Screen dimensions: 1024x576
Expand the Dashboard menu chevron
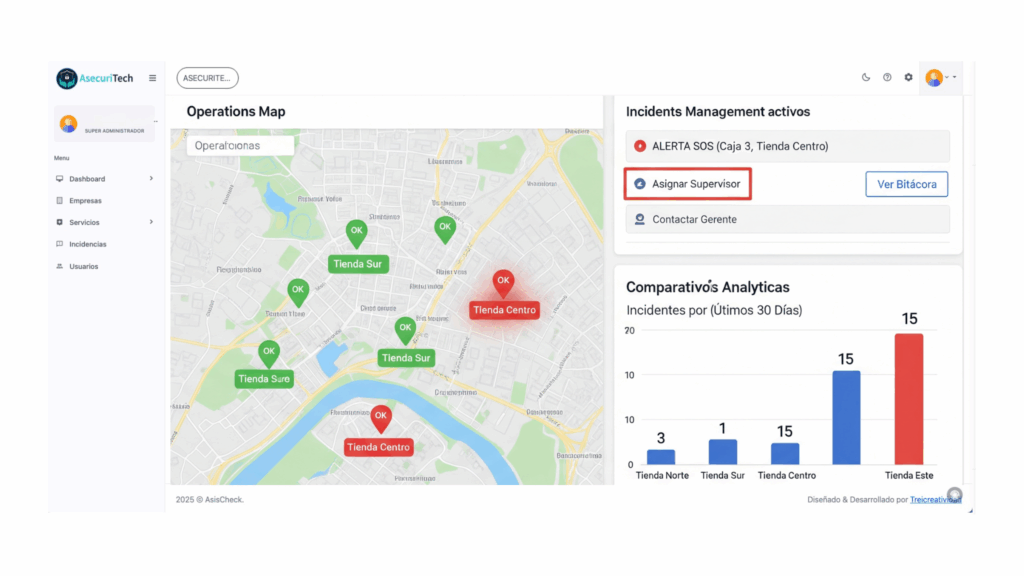tap(151, 179)
